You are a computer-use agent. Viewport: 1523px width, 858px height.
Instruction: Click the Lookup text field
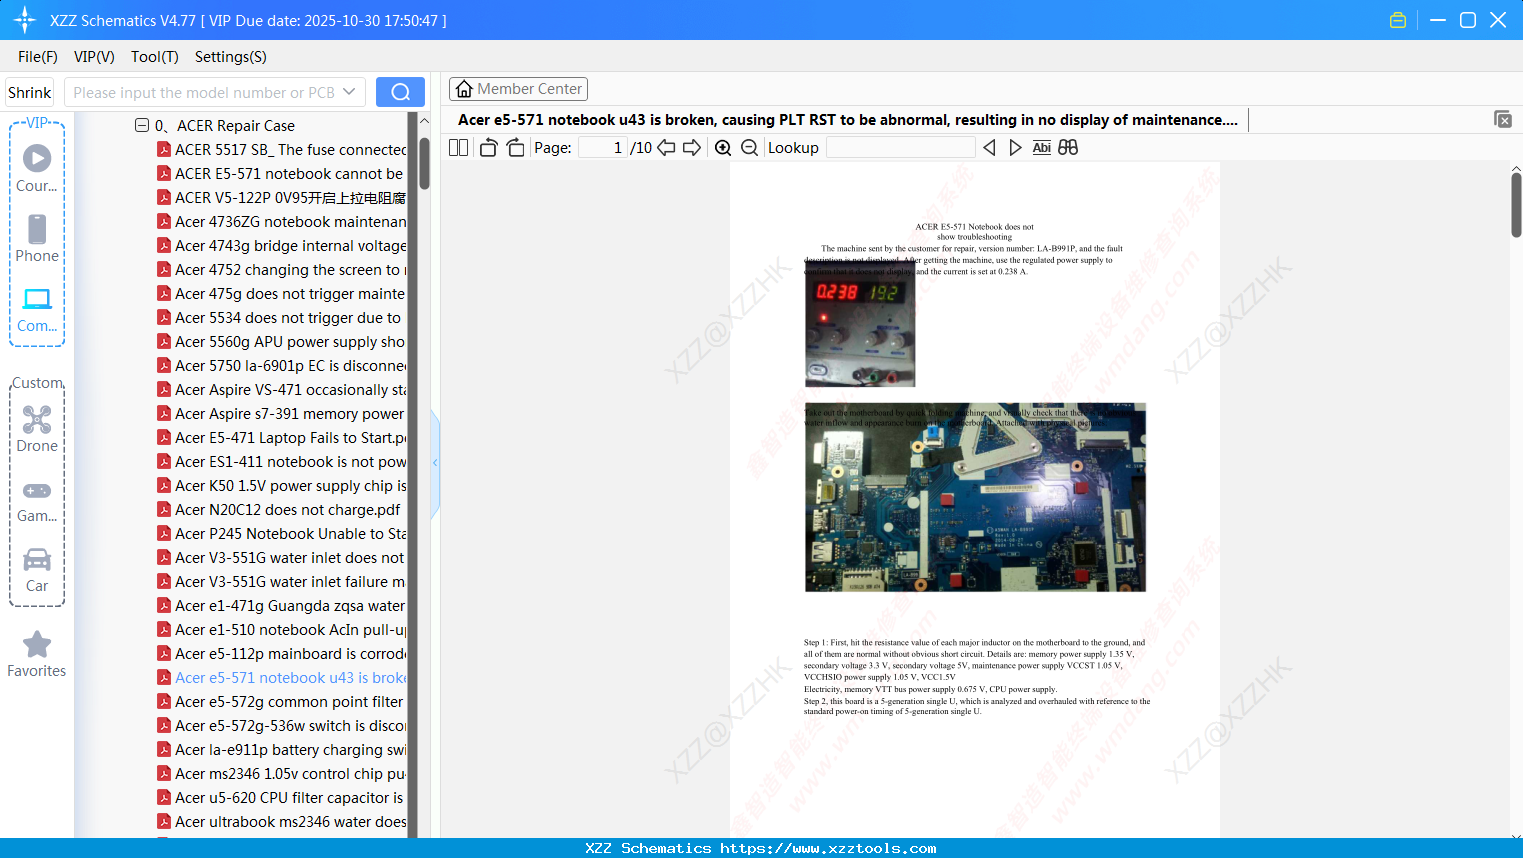tap(900, 148)
